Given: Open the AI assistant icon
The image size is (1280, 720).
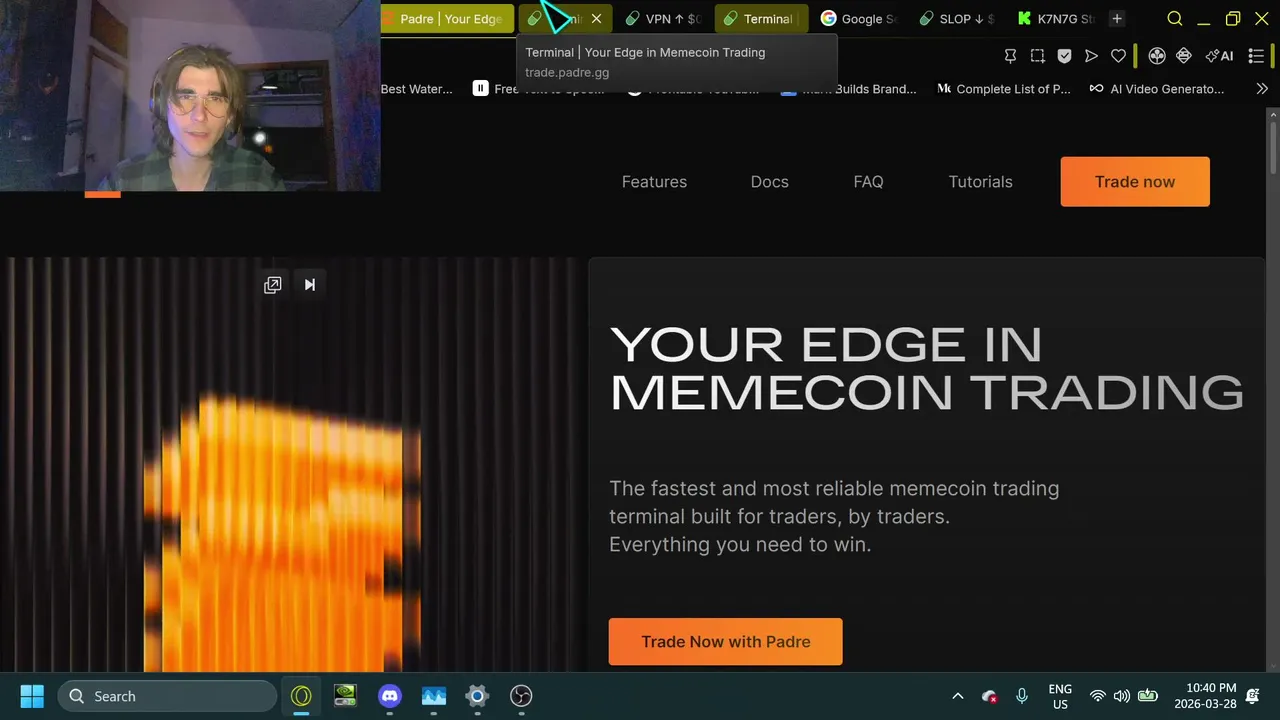Looking at the screenshot, I should [1220, 56].
